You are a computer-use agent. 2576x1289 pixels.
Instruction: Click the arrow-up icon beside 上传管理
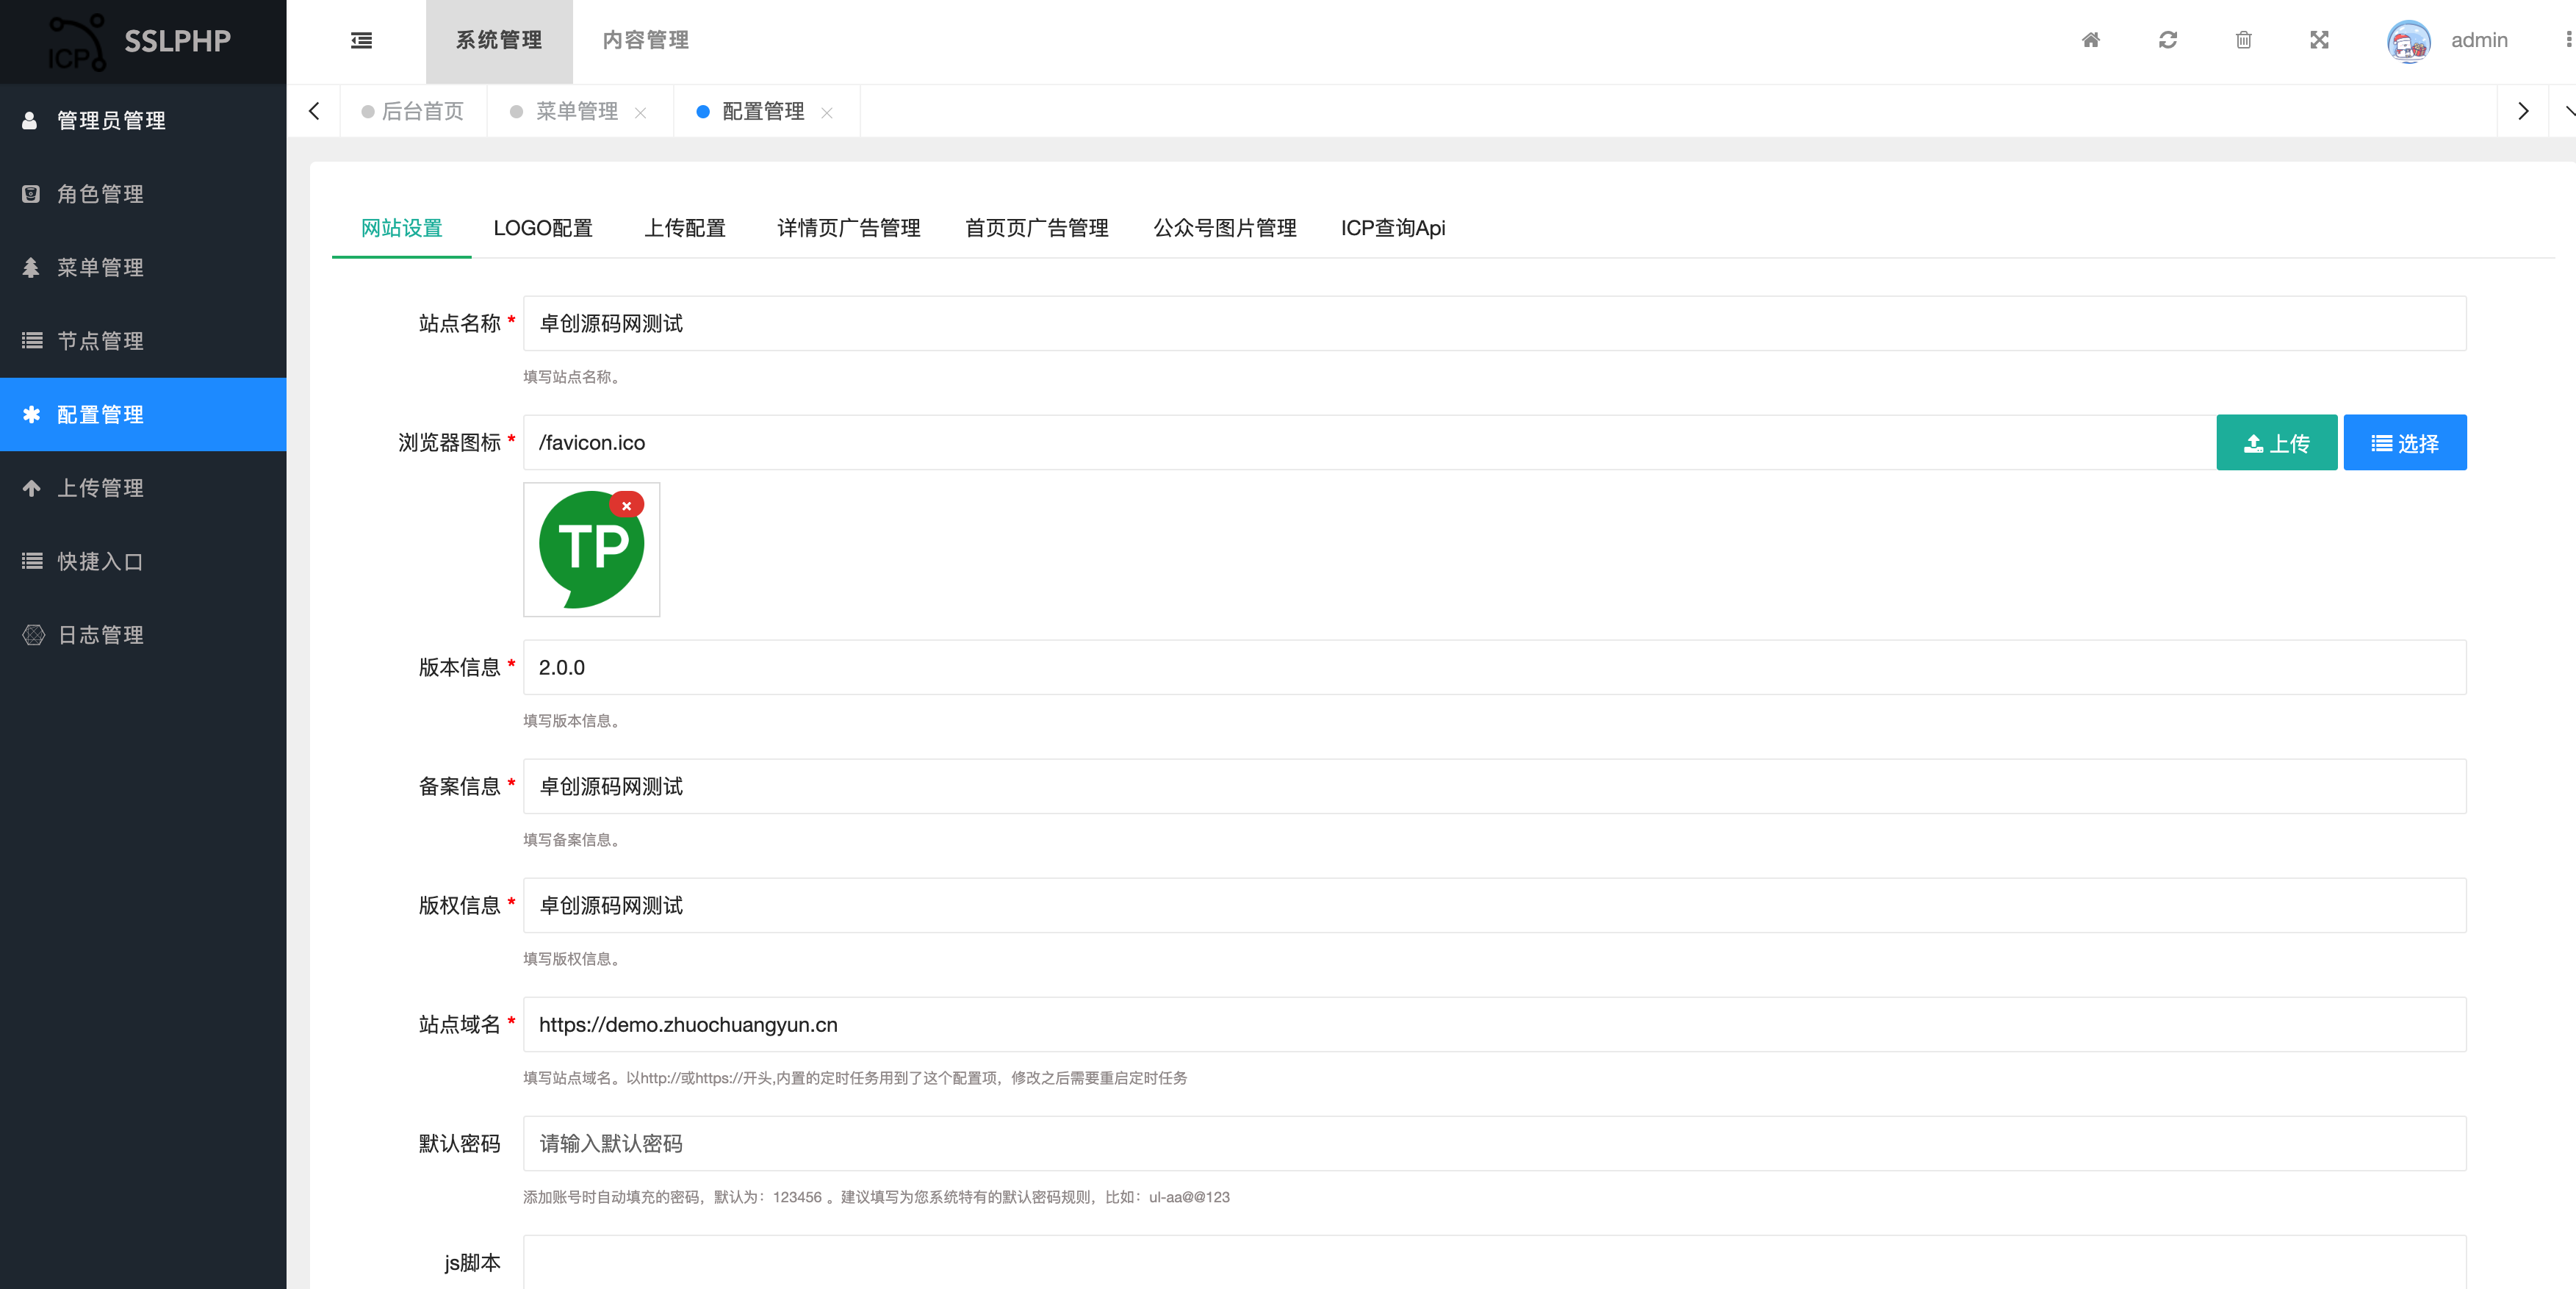[x=31, y=488]
